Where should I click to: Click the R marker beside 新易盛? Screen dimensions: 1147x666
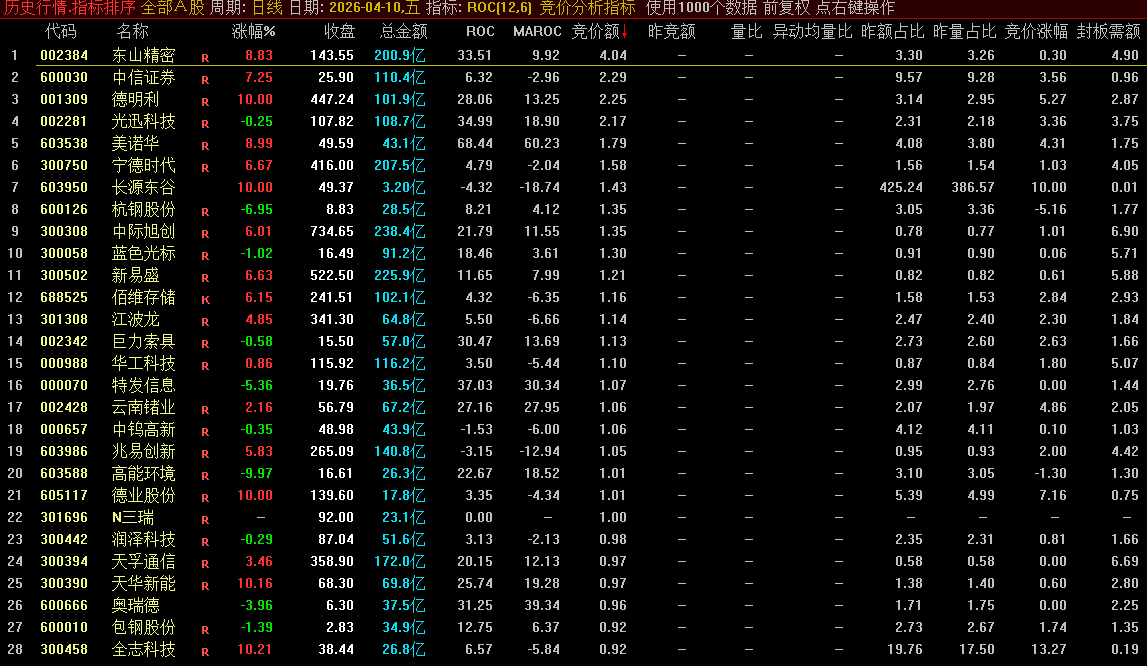205,277
